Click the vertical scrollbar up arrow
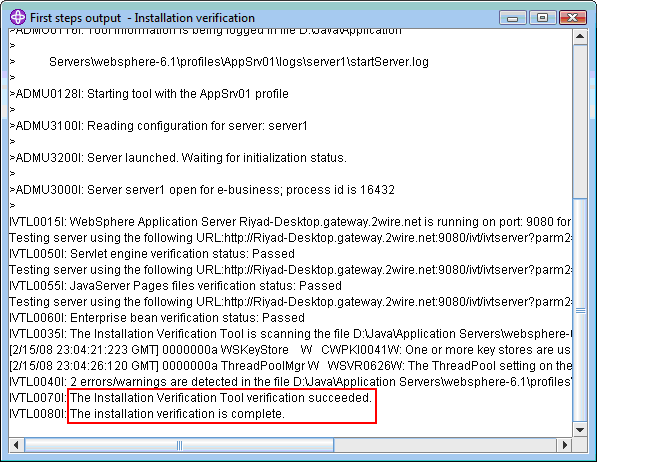Viewport: 648px width, 462px height. pyautogui.click(x=580, y=36)
